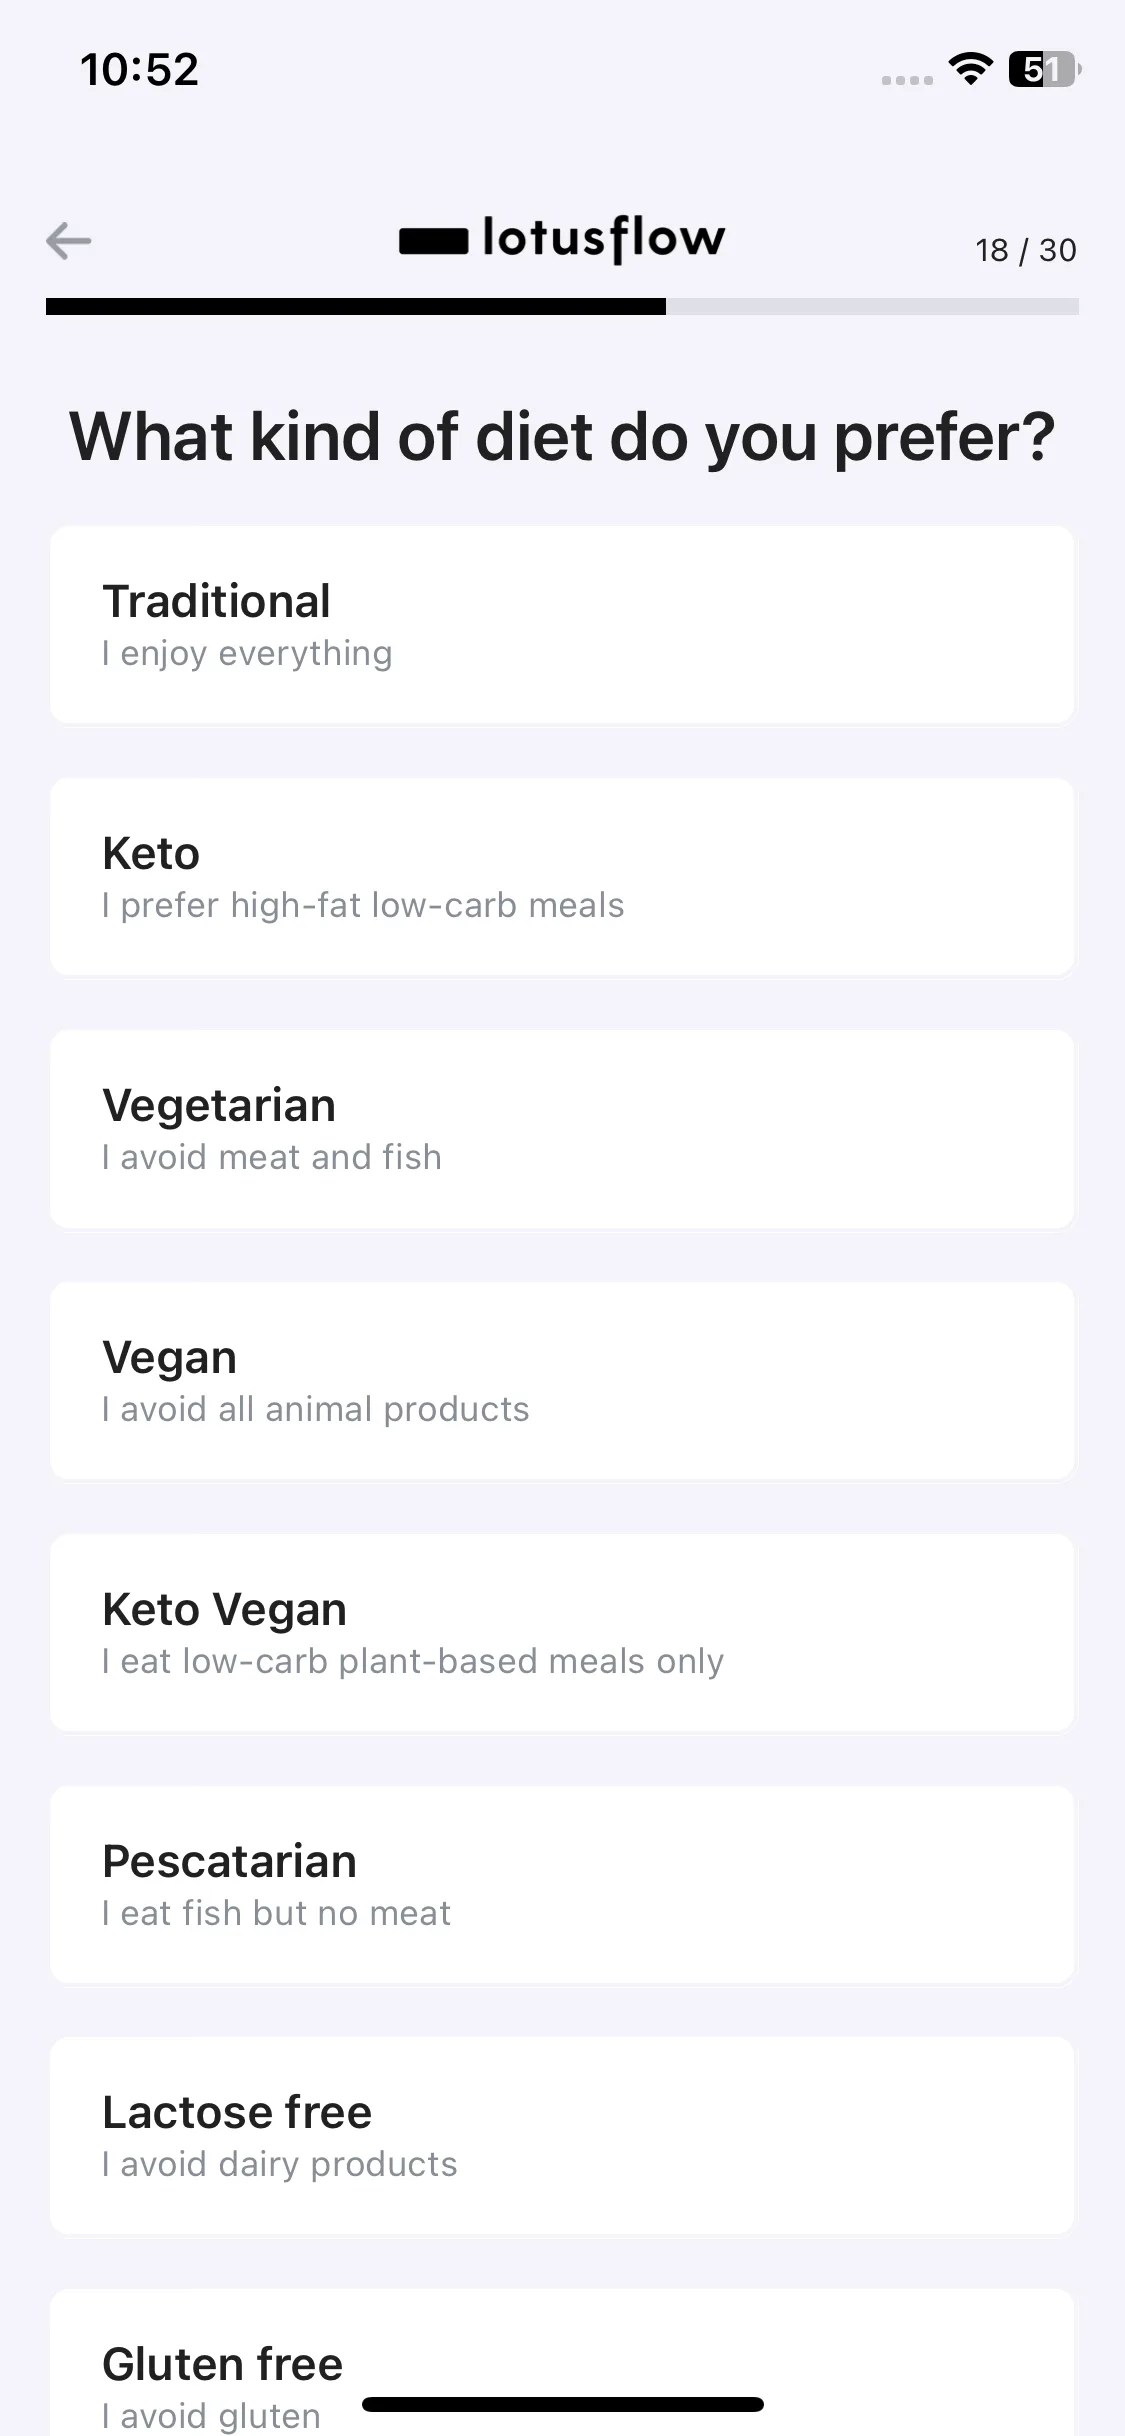Select the Vegan diet card

point(562,1381)
